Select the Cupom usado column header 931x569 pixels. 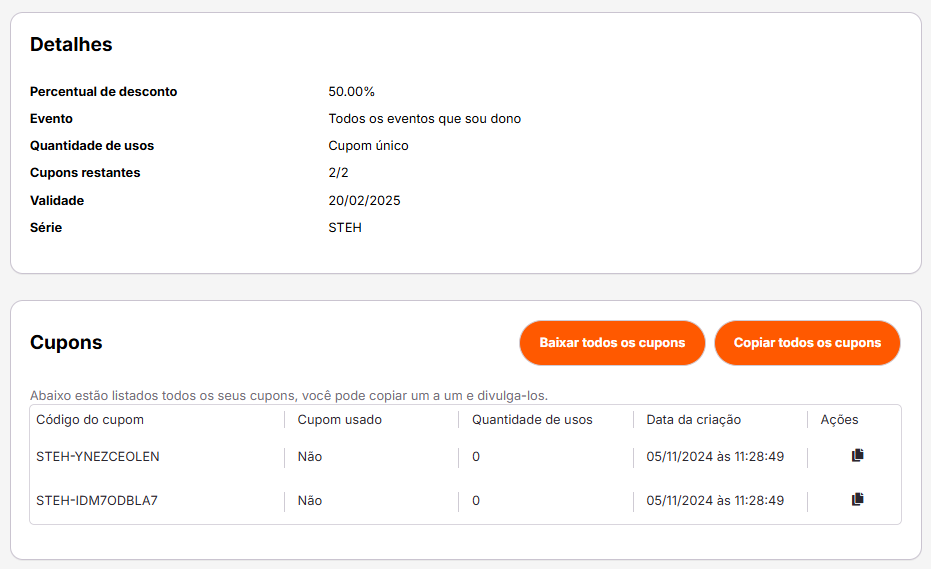pos(340,420)
